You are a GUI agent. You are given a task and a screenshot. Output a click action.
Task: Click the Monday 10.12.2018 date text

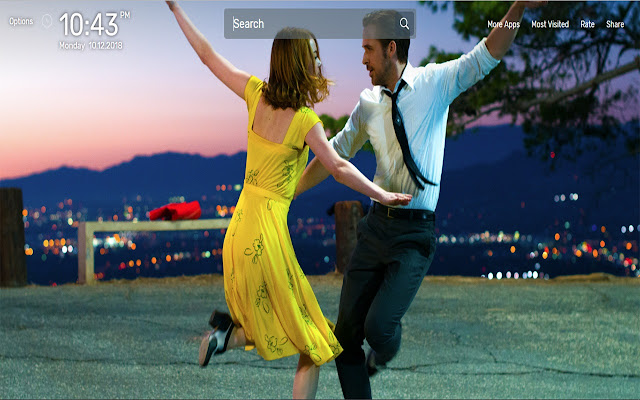click(x=91, y=45)
